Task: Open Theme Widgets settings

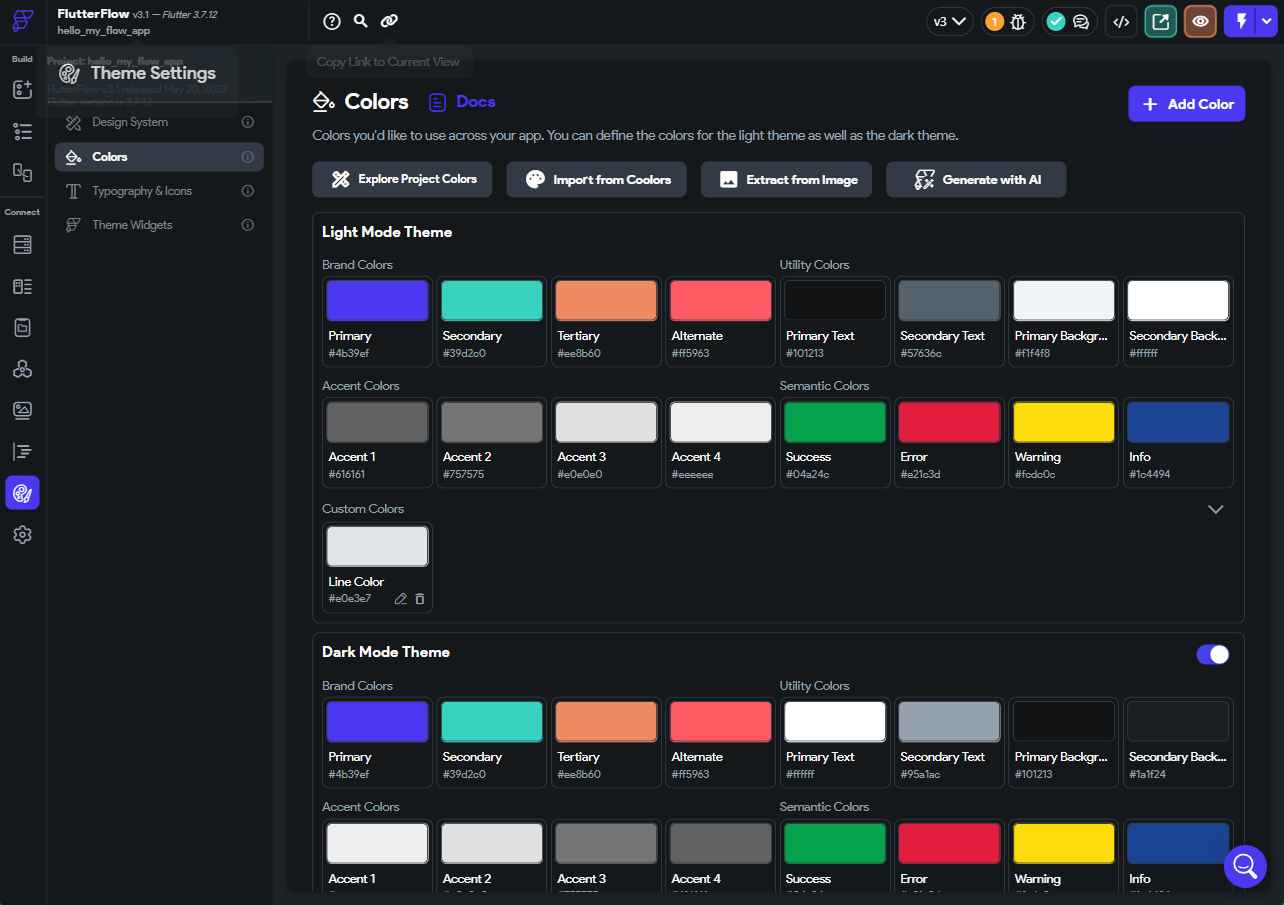Action: pos(159,225)
